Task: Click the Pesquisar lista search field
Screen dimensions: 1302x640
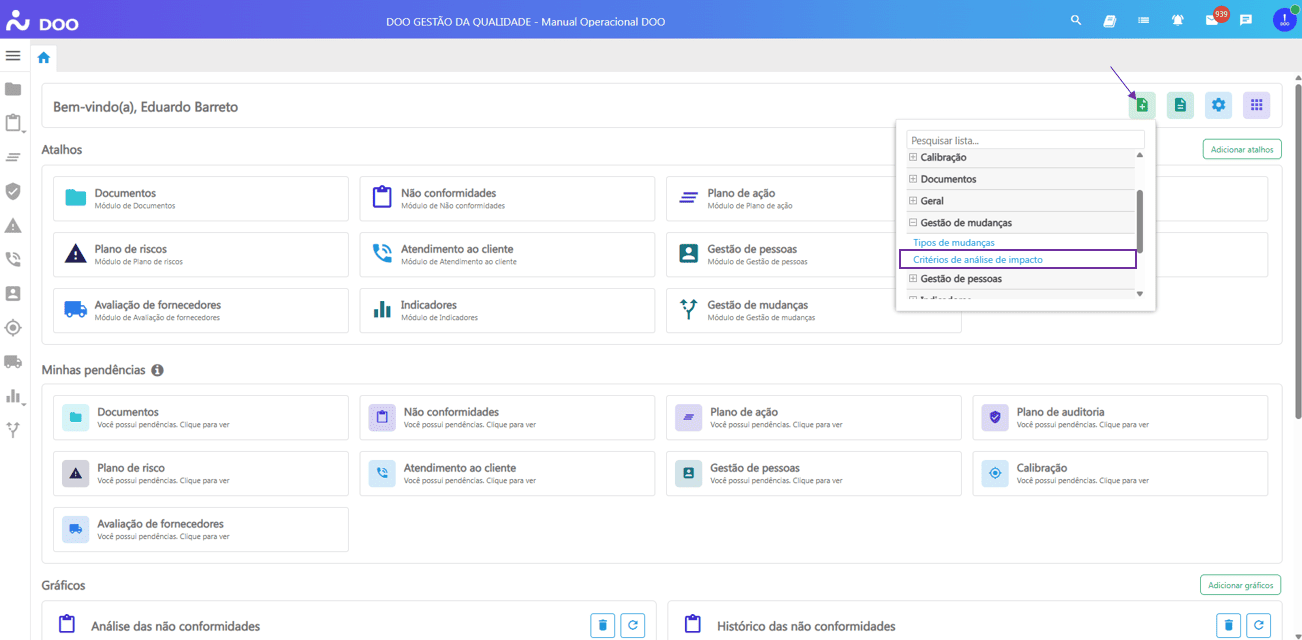Action: [x=1024, y=141]
